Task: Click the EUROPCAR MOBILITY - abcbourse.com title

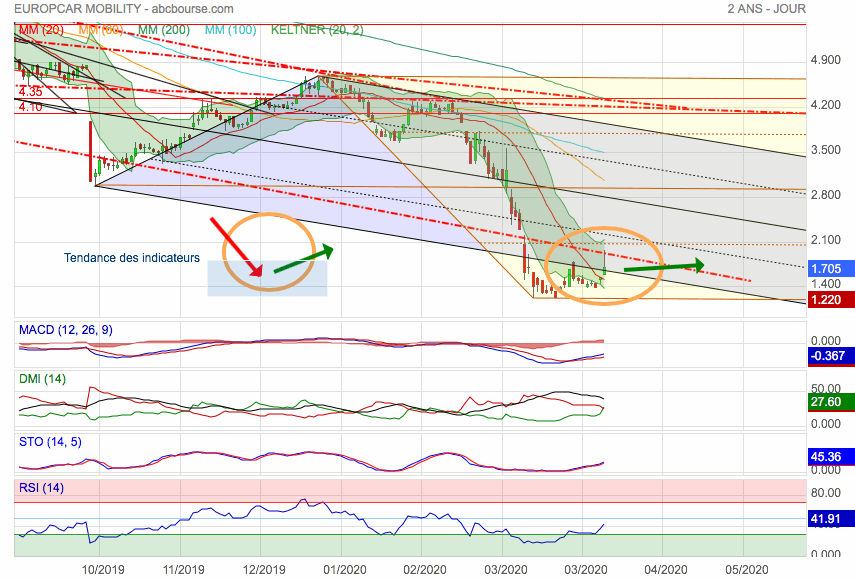Action: pyautogui.click(x=124, y=9)
